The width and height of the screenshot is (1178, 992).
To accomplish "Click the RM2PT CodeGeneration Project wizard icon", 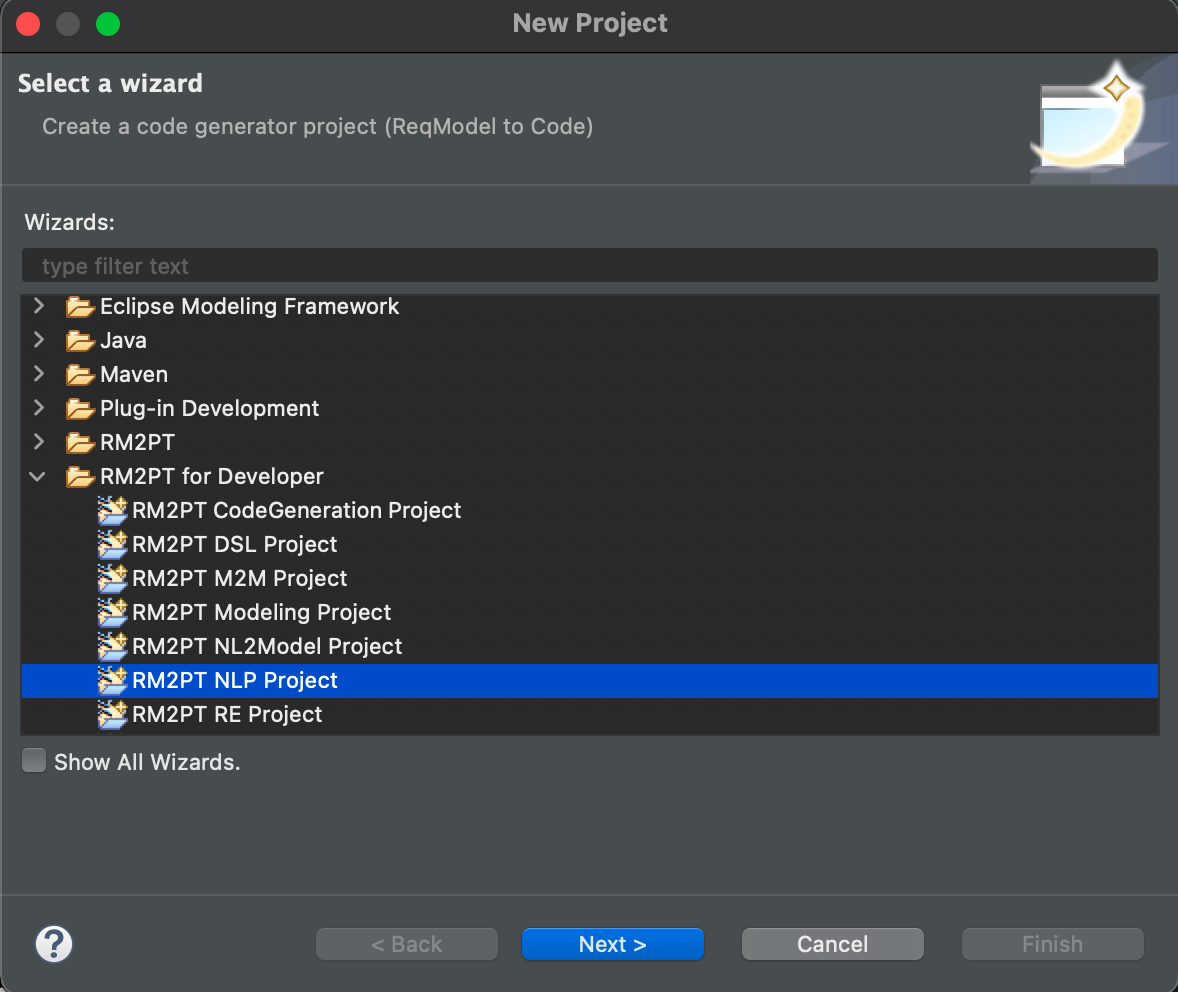I will point(113,510).
